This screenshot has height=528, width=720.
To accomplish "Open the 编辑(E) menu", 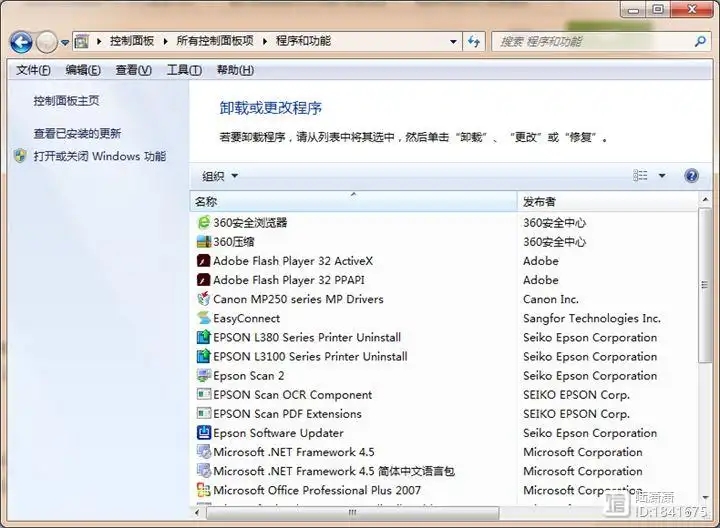I will [83, 70].
